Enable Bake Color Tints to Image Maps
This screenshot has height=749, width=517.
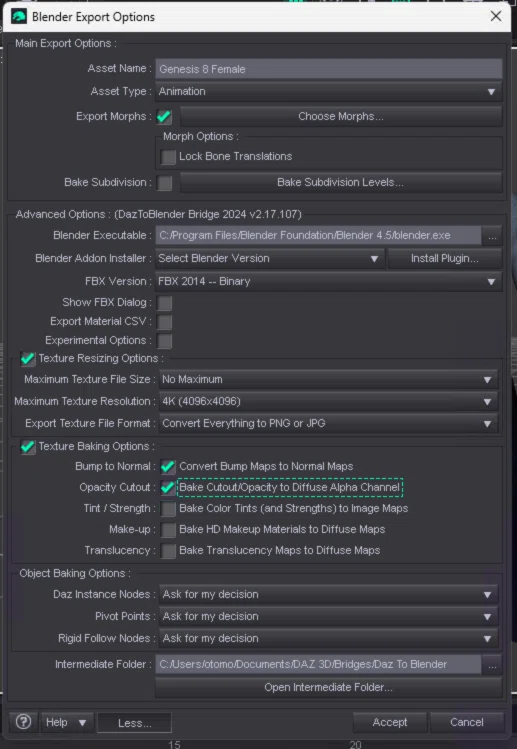pyautogui.click(x=168, y=509)
